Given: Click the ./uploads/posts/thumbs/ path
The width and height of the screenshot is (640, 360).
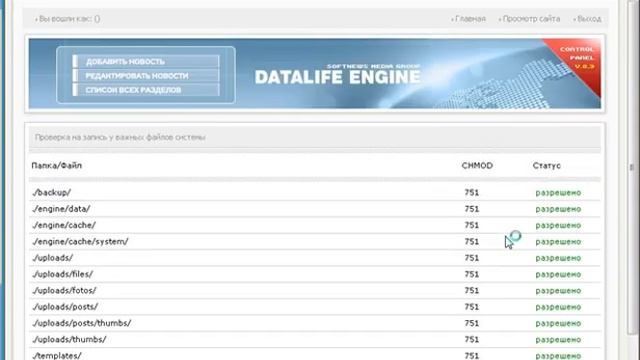Looking at the screenshot, I should (82, 323).
